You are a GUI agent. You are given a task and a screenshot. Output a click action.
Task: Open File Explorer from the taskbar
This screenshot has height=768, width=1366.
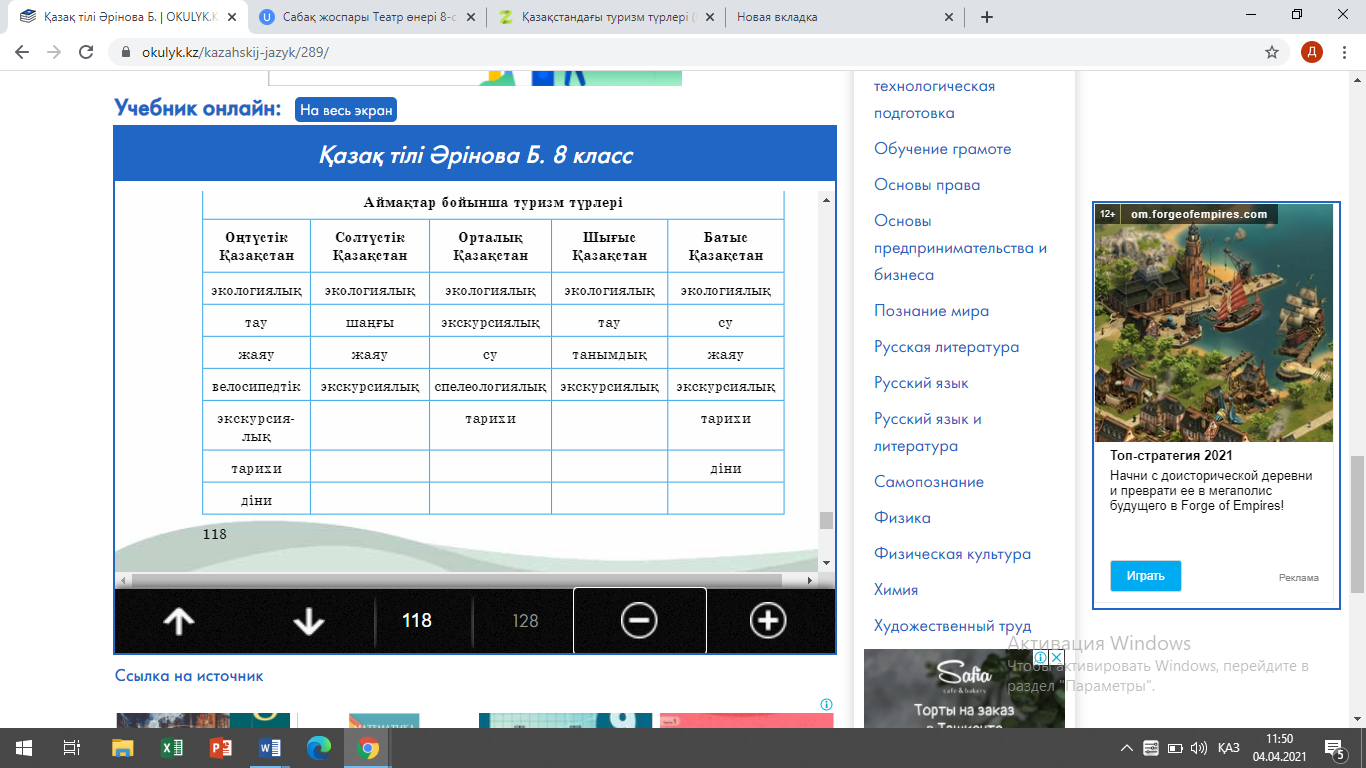click(122, 748)
